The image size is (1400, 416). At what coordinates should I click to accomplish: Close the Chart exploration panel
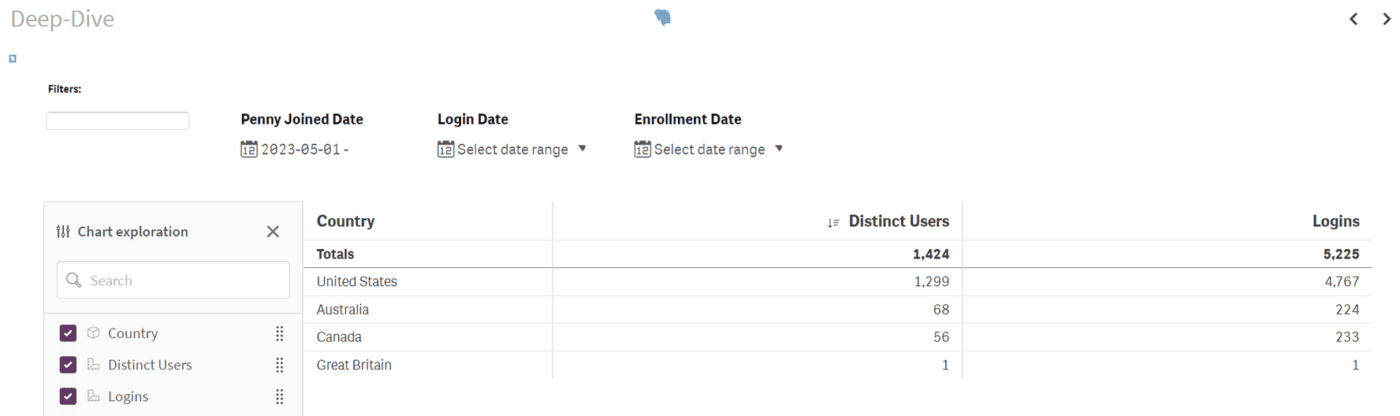(x=273, y=231)
